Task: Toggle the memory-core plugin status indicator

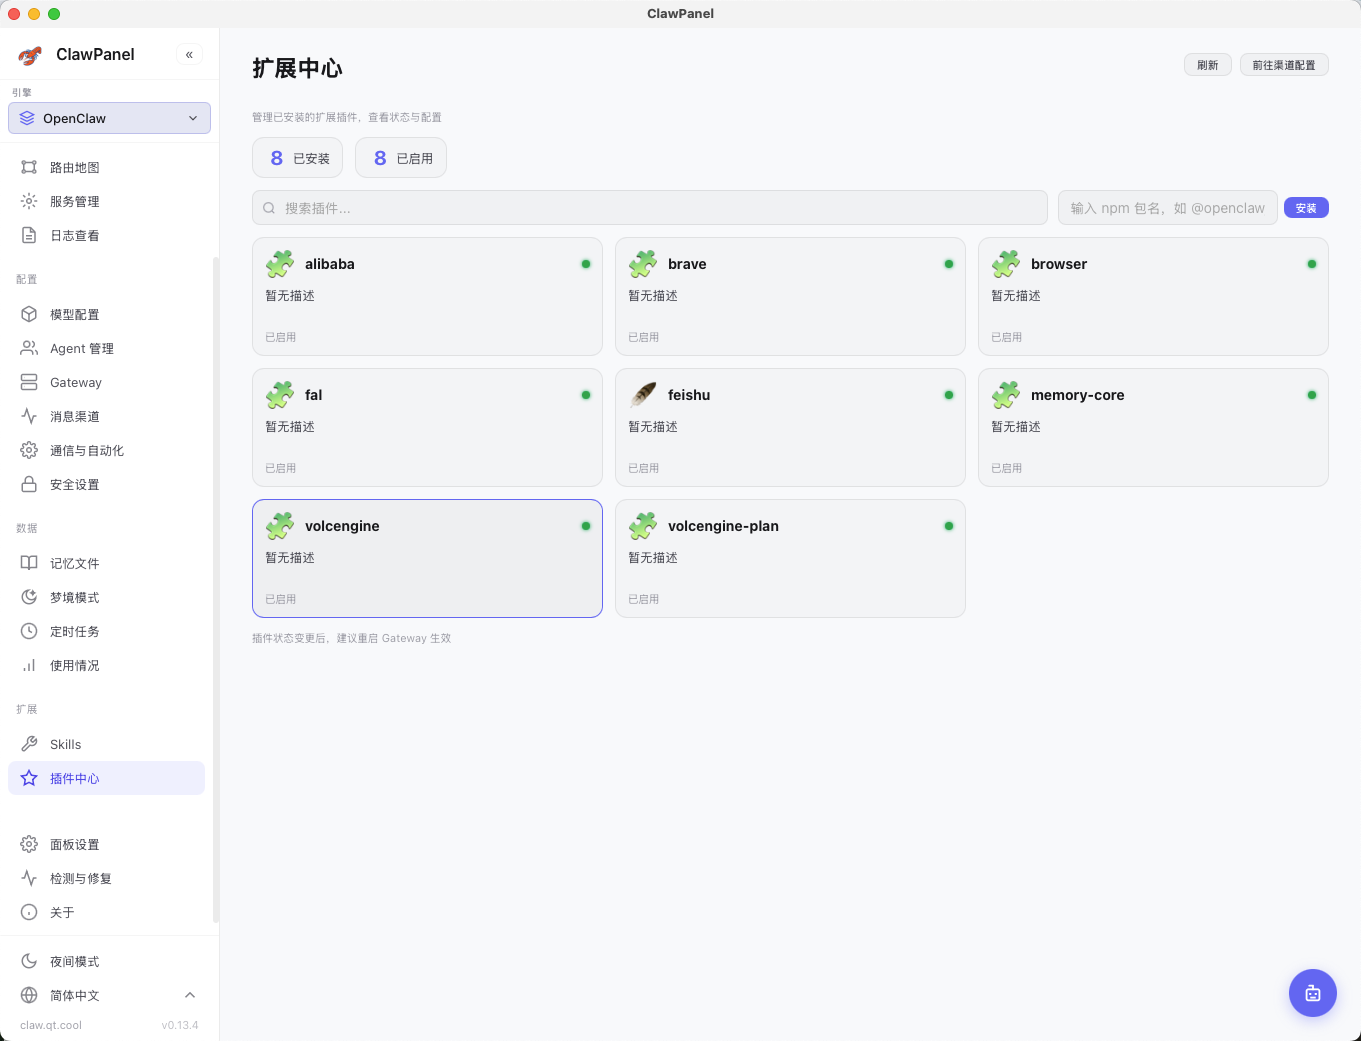Action: coord(1311,395)
